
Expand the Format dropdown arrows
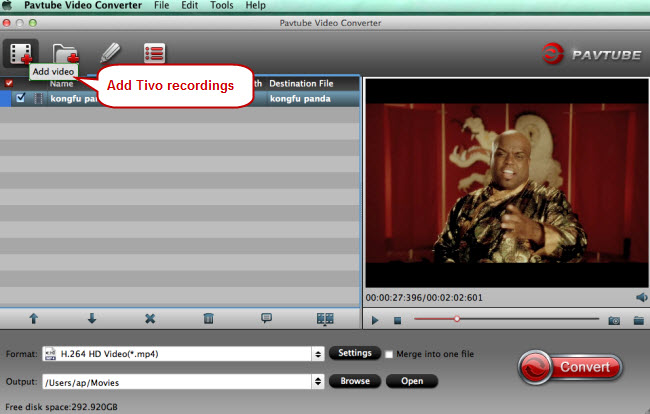click(x=318, y=354)
